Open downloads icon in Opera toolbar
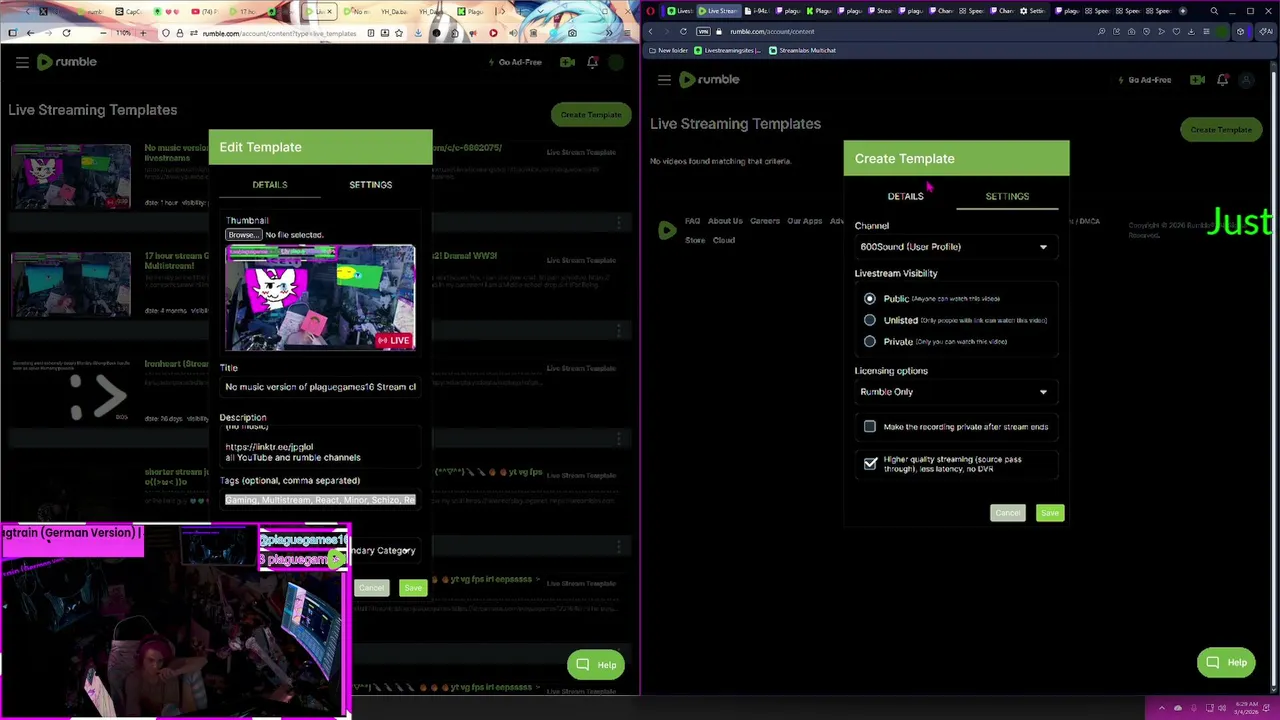Viewport: 1280px width, 720px height. [1191, 31]
